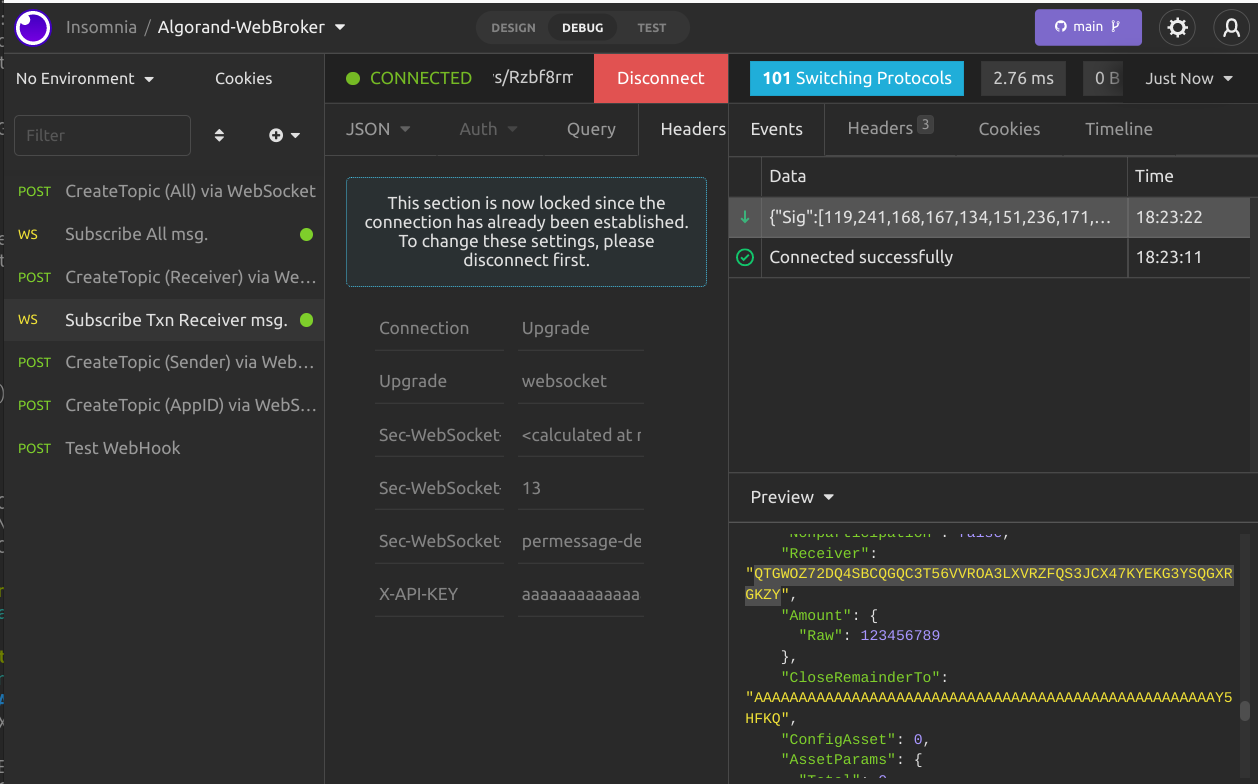Viewport: 1258px width, 784px height.
Task: Click the X-API-KEY value field
Action: [x=582, y=594]
